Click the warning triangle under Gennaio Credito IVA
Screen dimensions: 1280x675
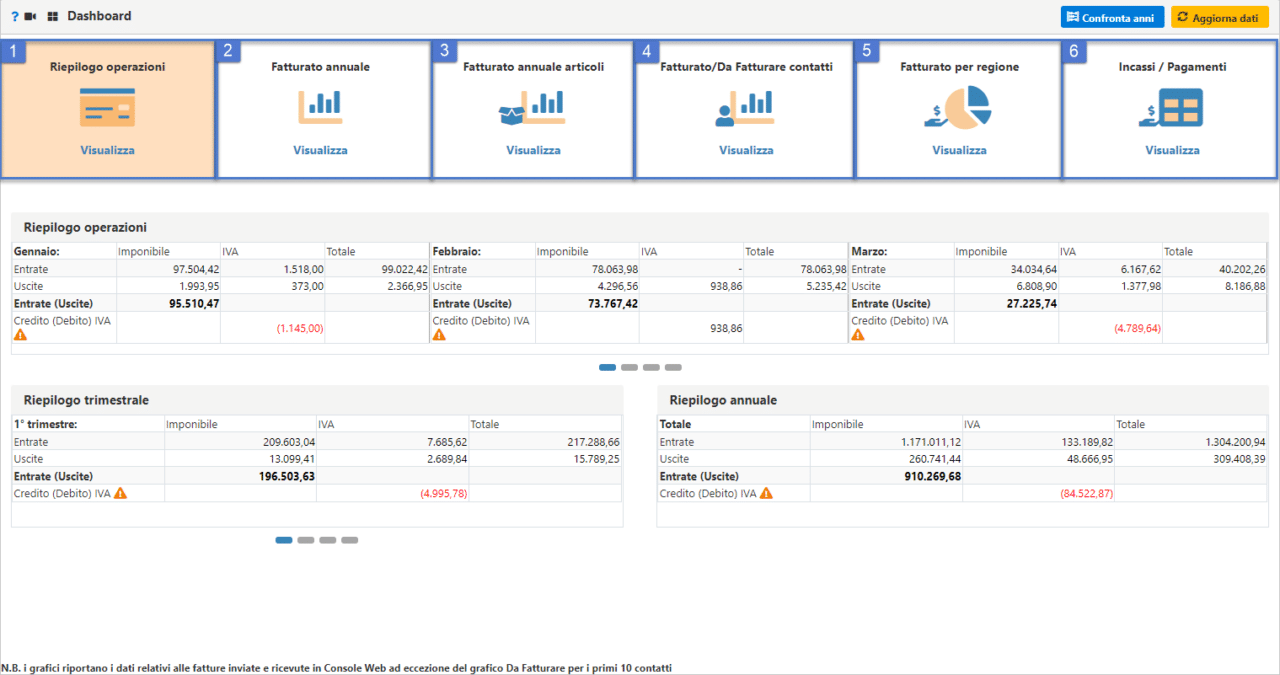(20, 334)
